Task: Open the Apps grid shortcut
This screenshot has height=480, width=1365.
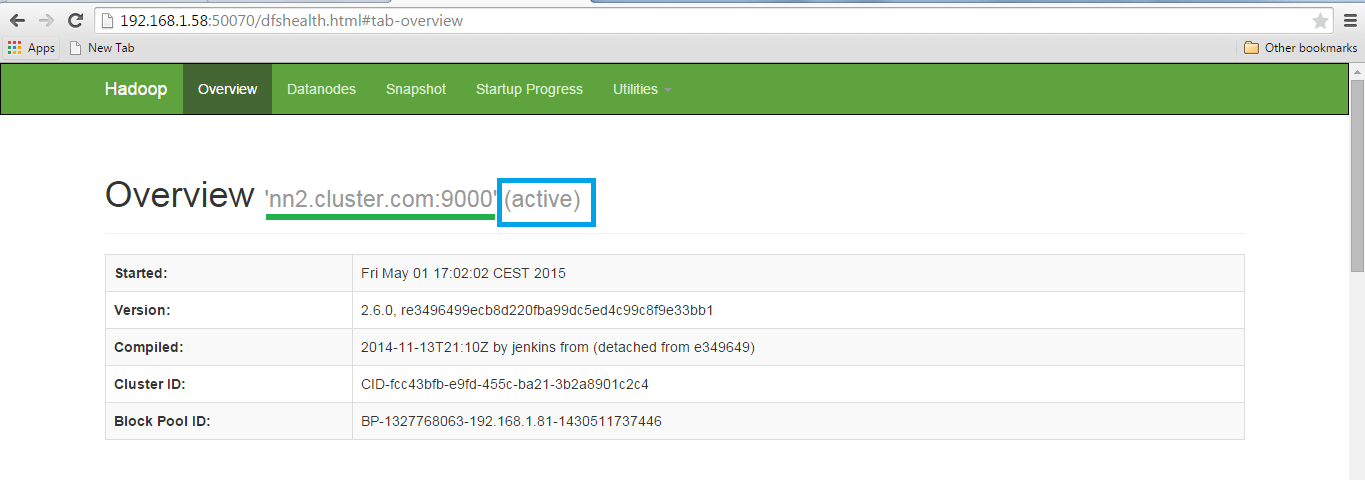Action: tap(31, 48)
